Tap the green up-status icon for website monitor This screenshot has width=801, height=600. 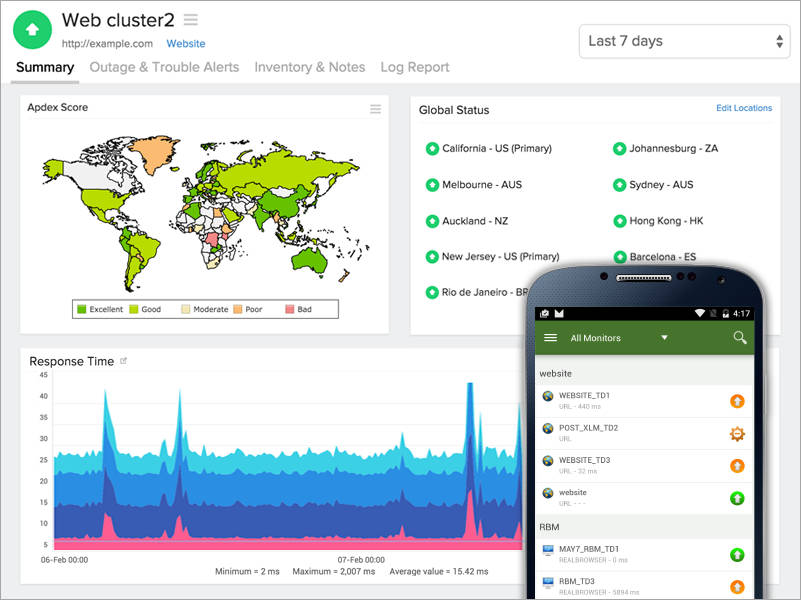coord(736,498)
